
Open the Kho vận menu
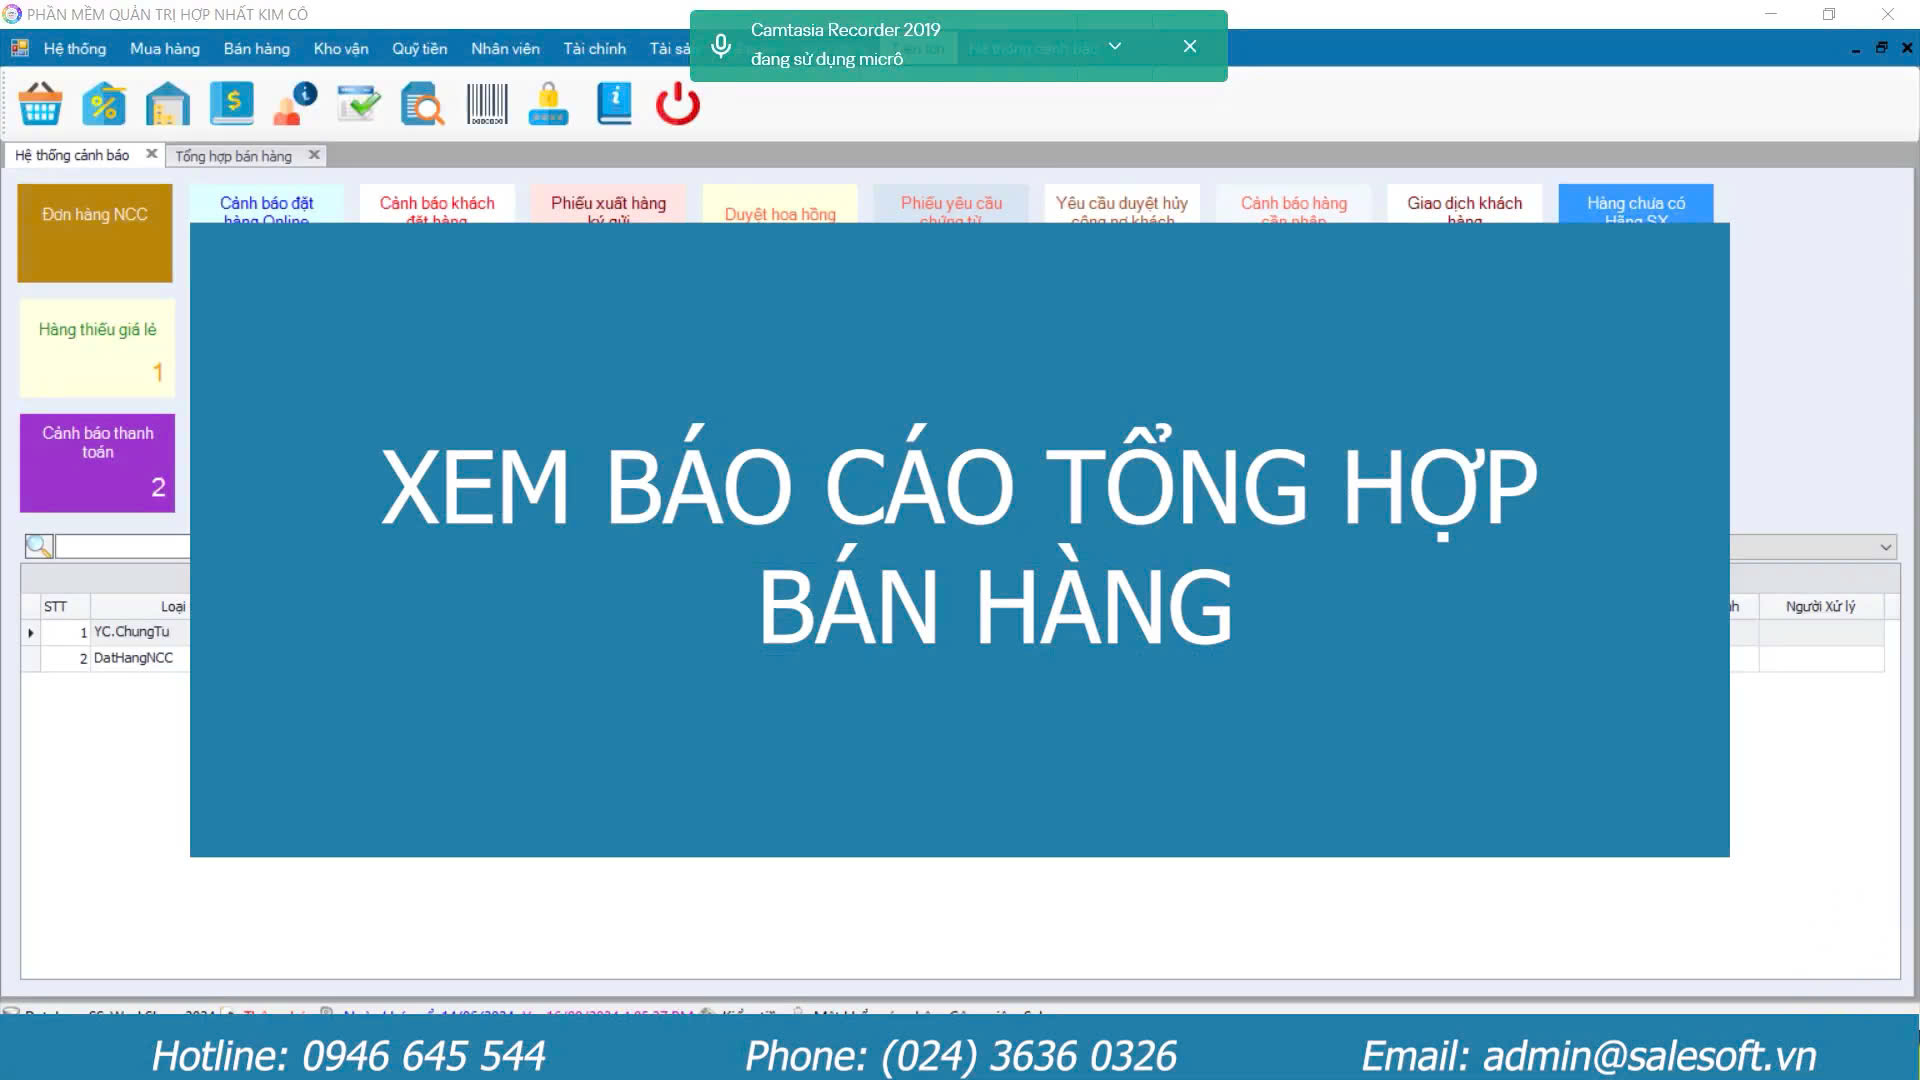[x=341, y=48]
